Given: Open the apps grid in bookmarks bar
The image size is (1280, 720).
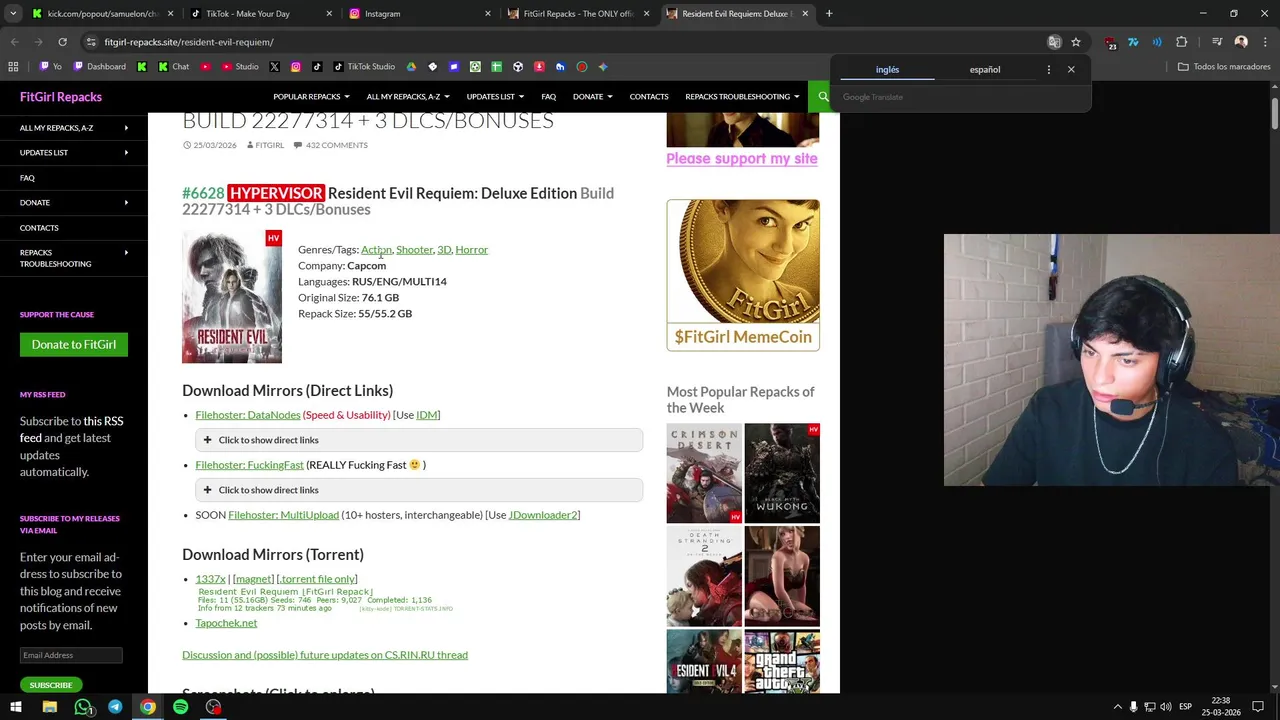Looking at the screenshot, I should 13,67.
